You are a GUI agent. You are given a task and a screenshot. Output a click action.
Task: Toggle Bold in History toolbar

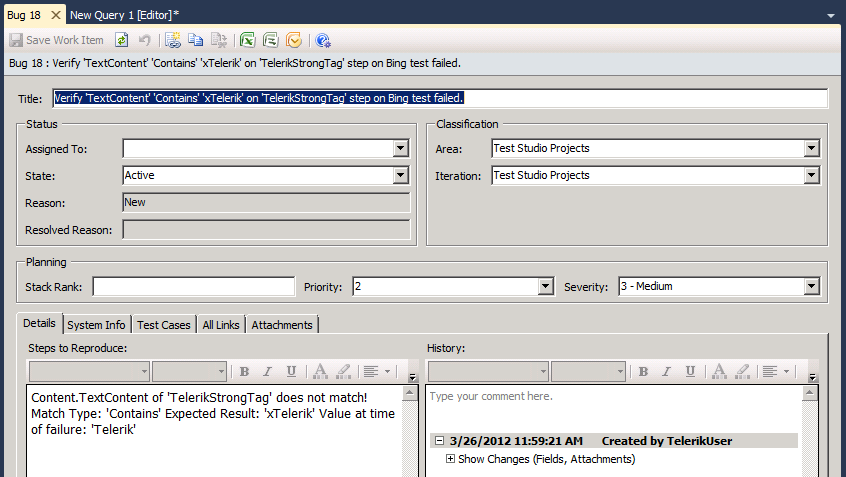[x=643, y=371]
